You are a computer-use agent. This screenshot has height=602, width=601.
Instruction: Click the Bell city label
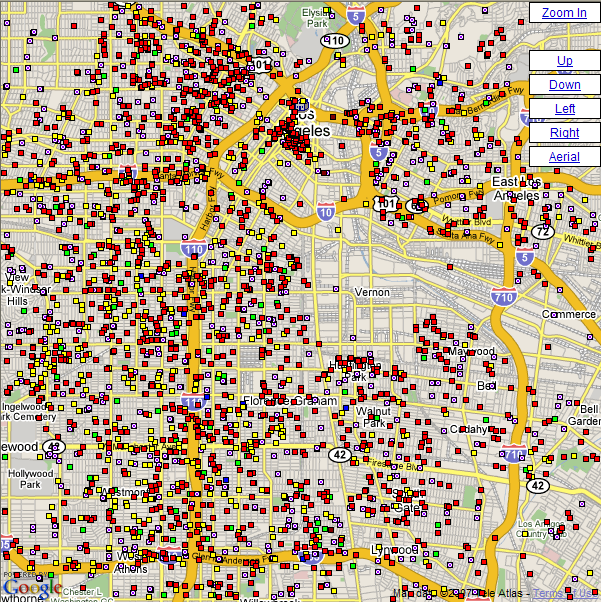click(487, 385)
